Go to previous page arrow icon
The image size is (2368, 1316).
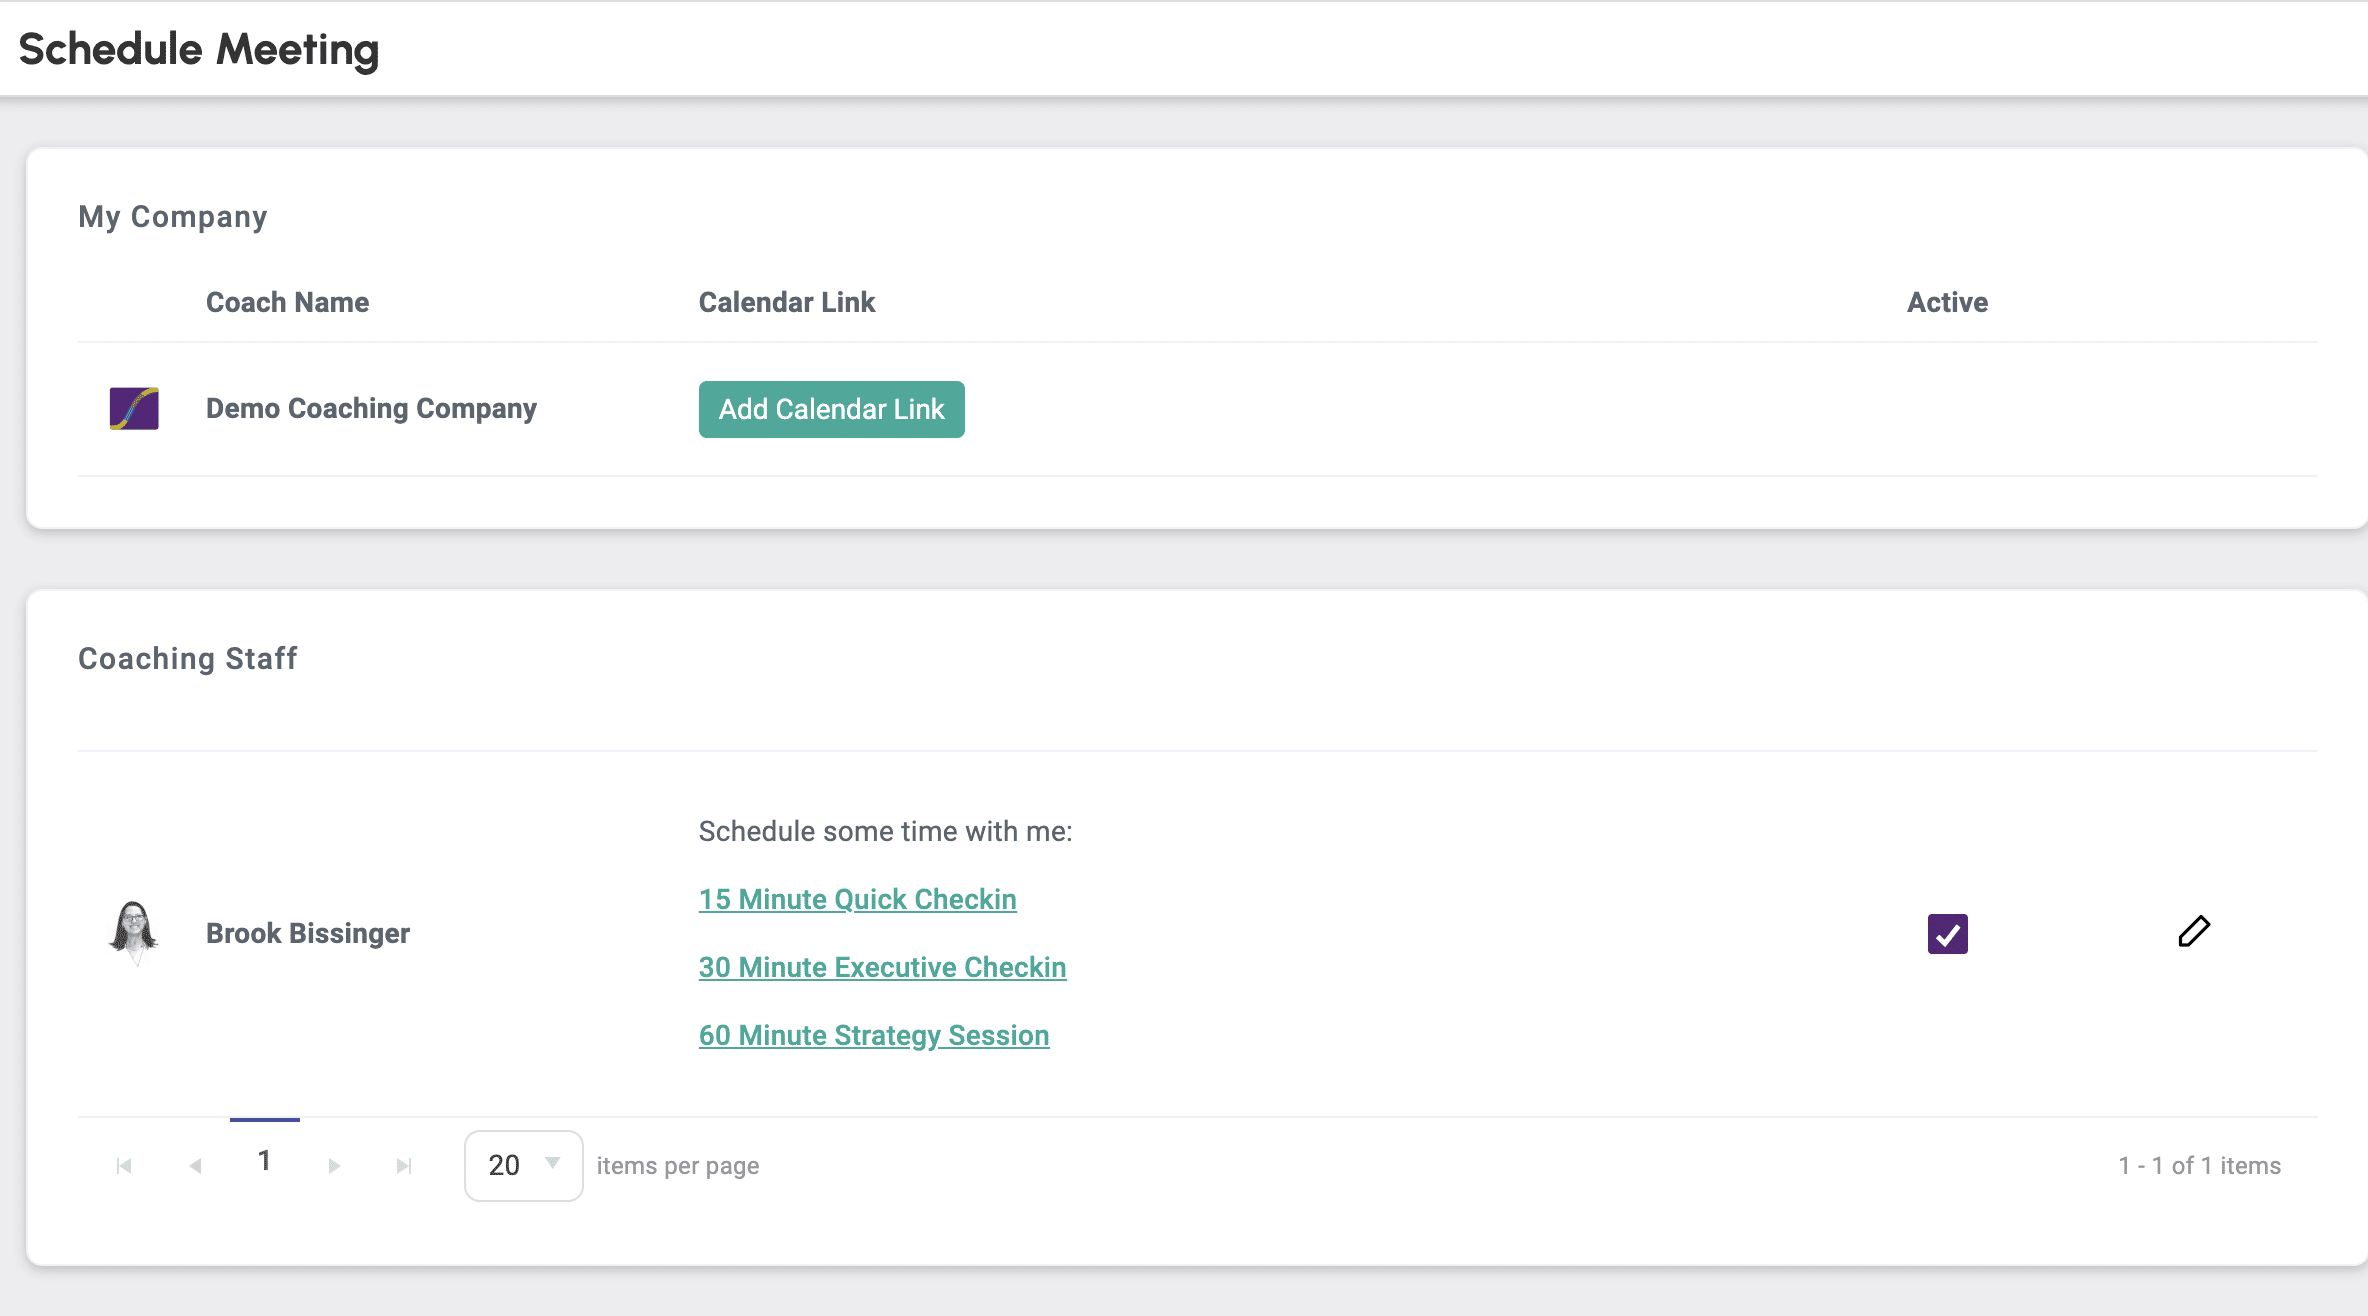pyautogui.click(x=196, y=1166)
